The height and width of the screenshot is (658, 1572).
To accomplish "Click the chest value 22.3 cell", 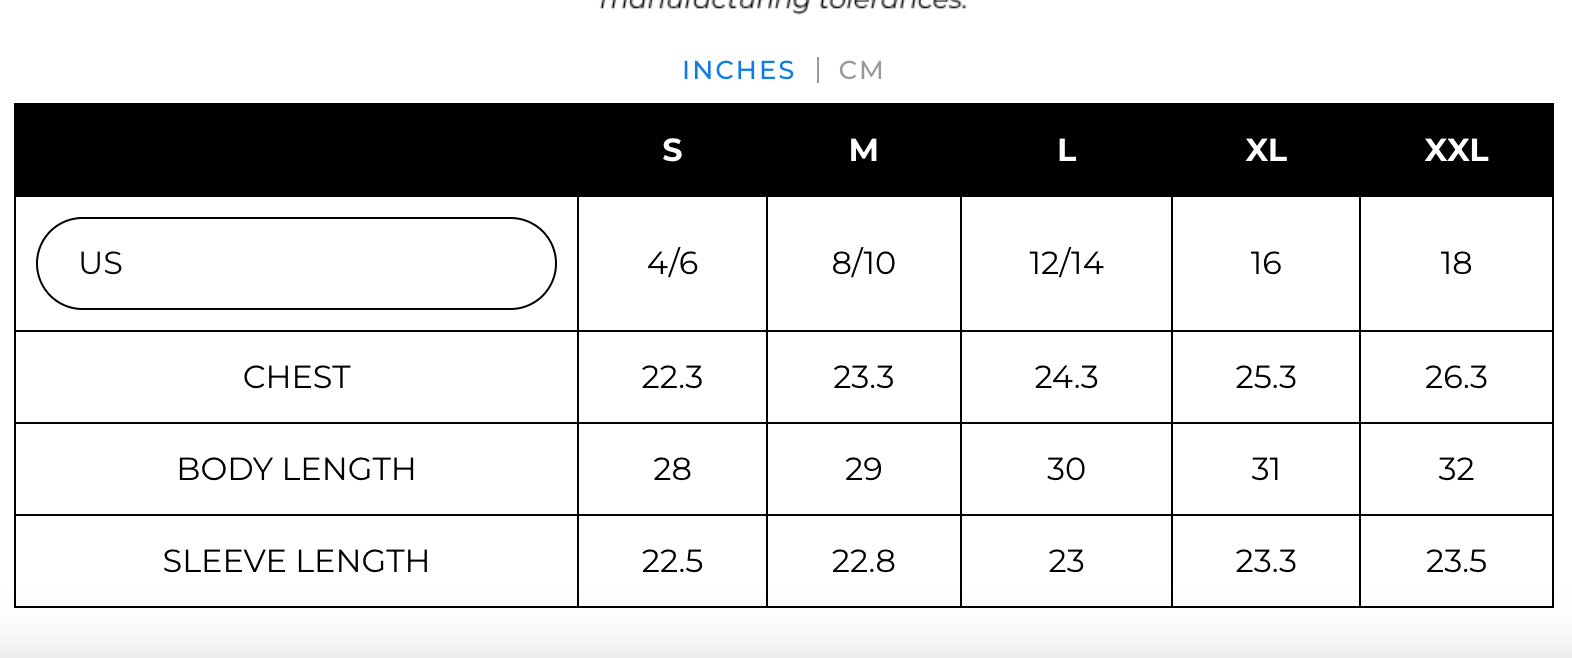I will (x=672, y=377).
